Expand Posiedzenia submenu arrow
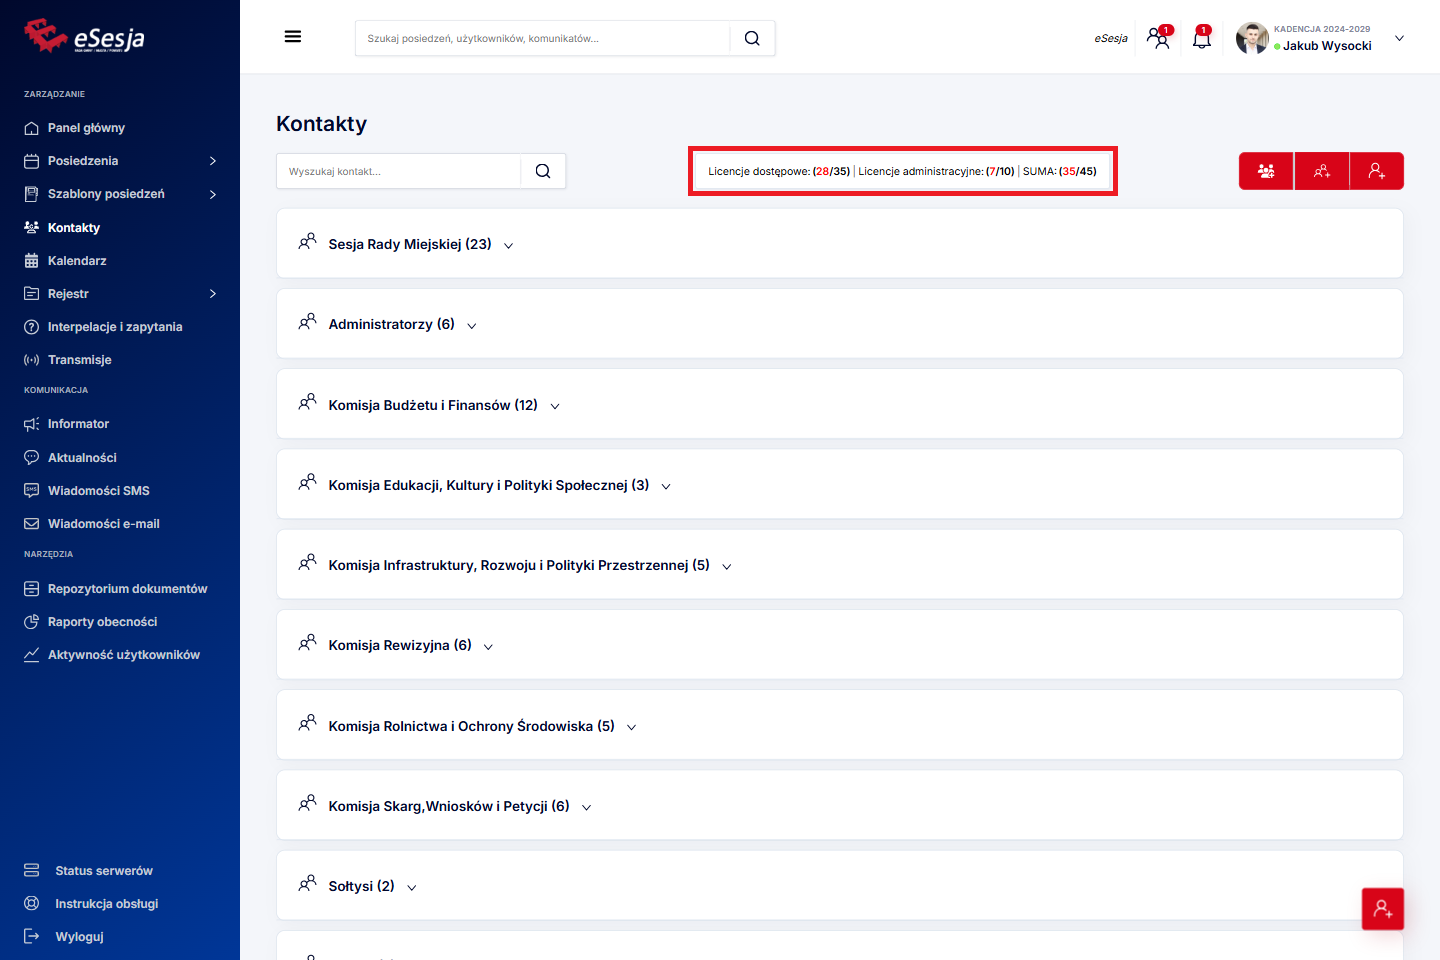The height and width of the screenshot is (960, 1440). [x=213, y=161]
